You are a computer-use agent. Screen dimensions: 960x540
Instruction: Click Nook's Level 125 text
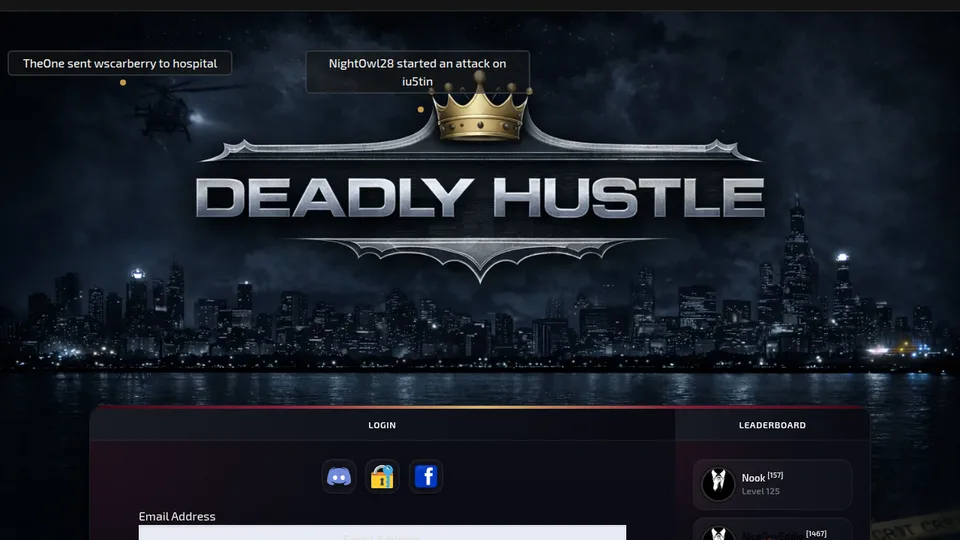pos(760,491)
